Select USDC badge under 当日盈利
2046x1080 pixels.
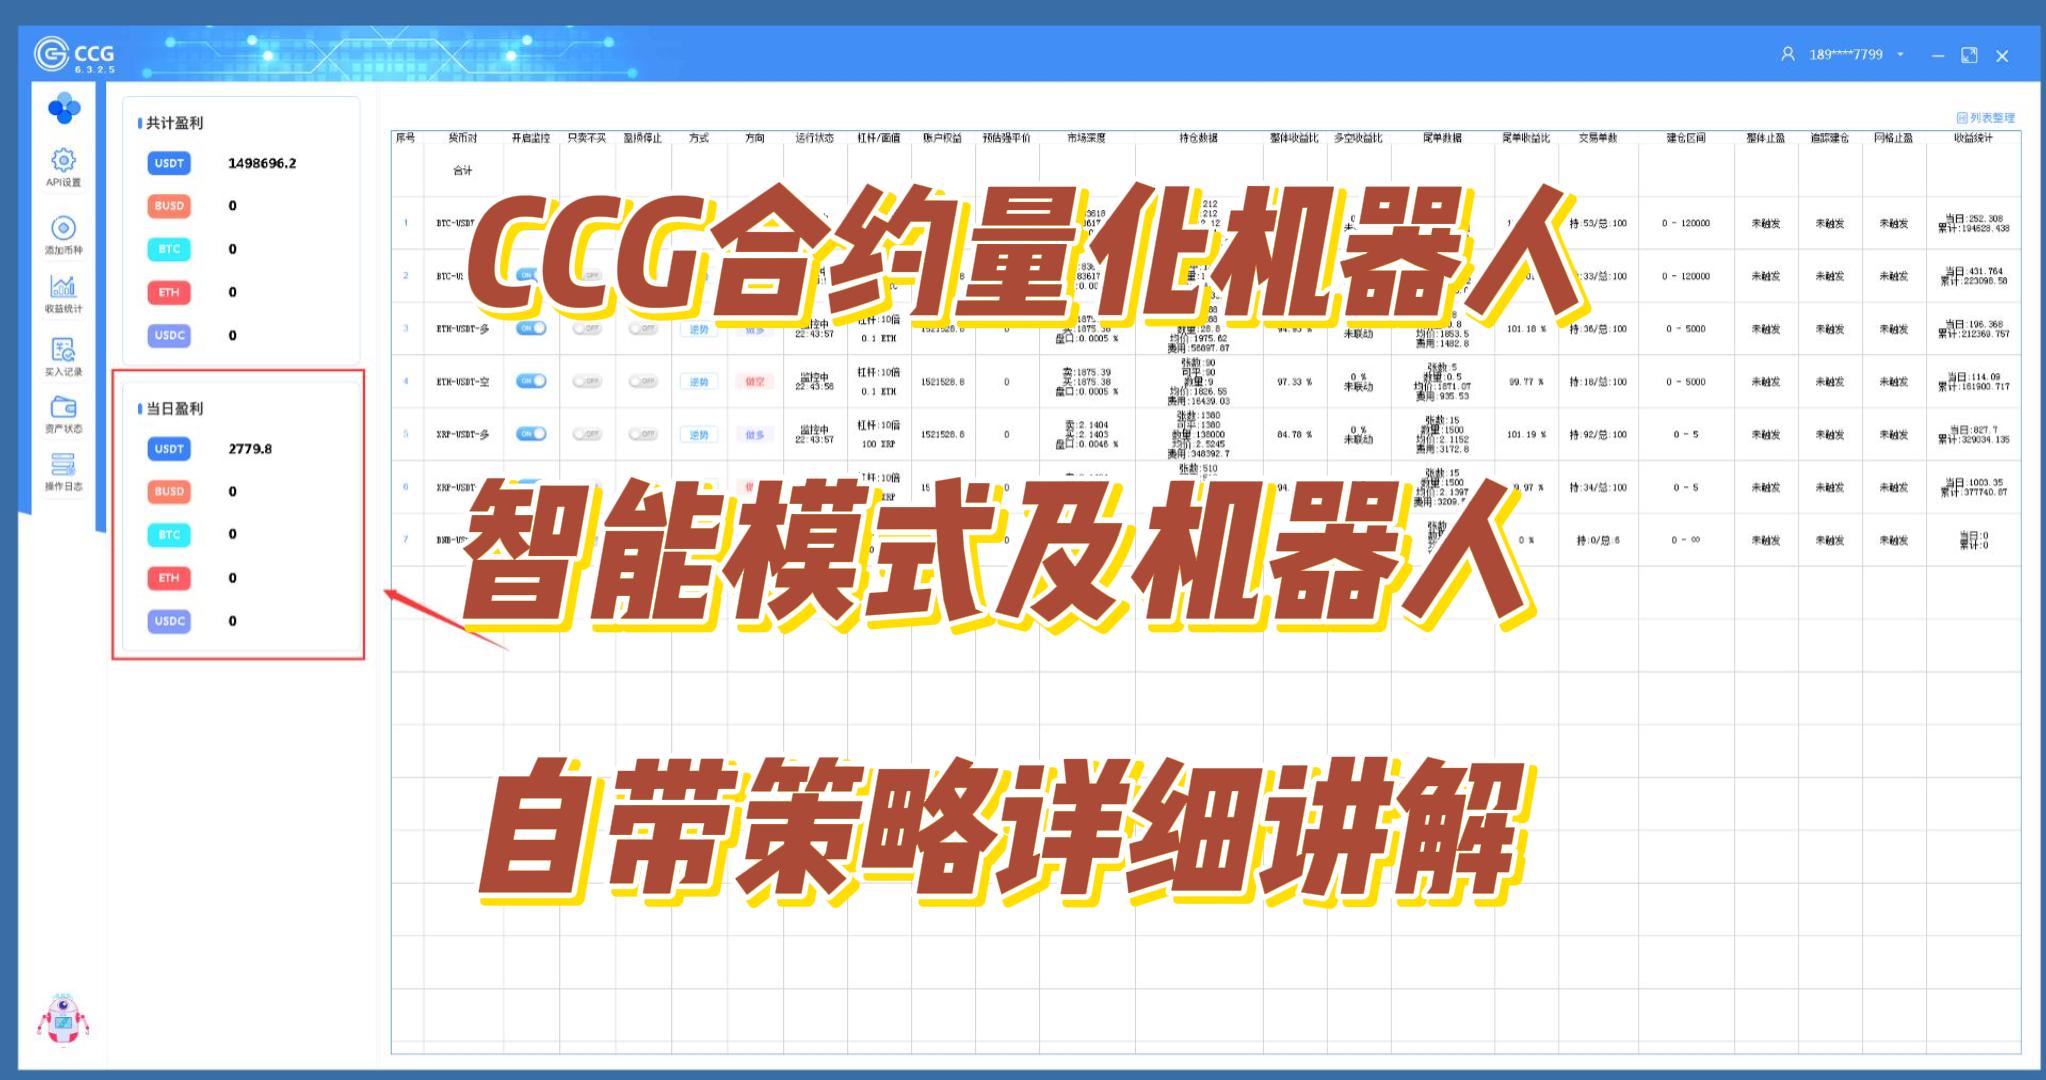click(169, 621)
